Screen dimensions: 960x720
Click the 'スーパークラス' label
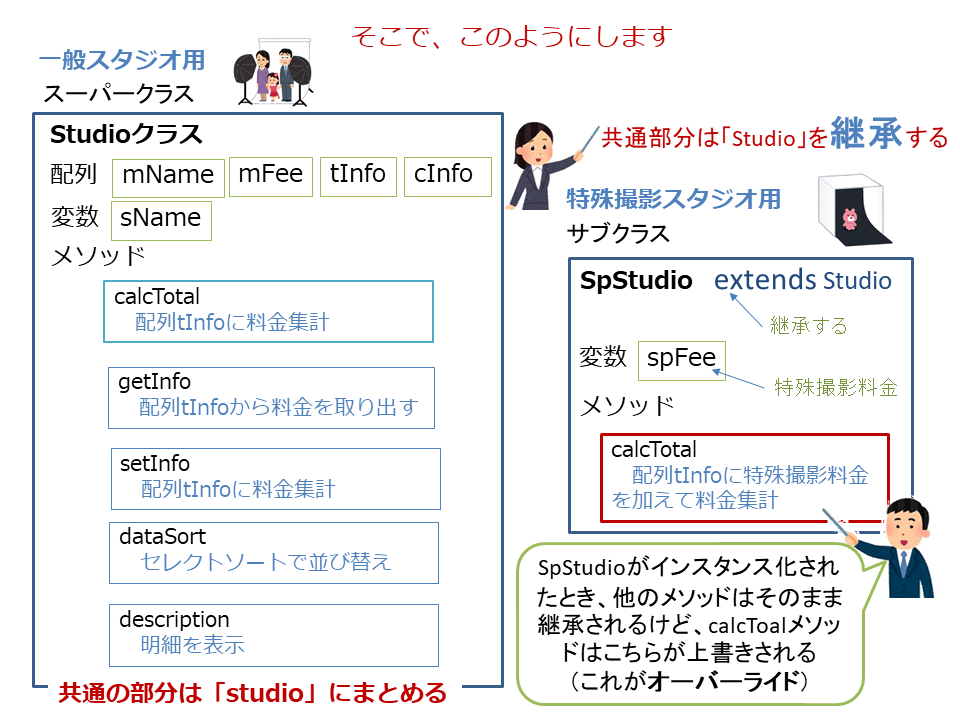119,94
